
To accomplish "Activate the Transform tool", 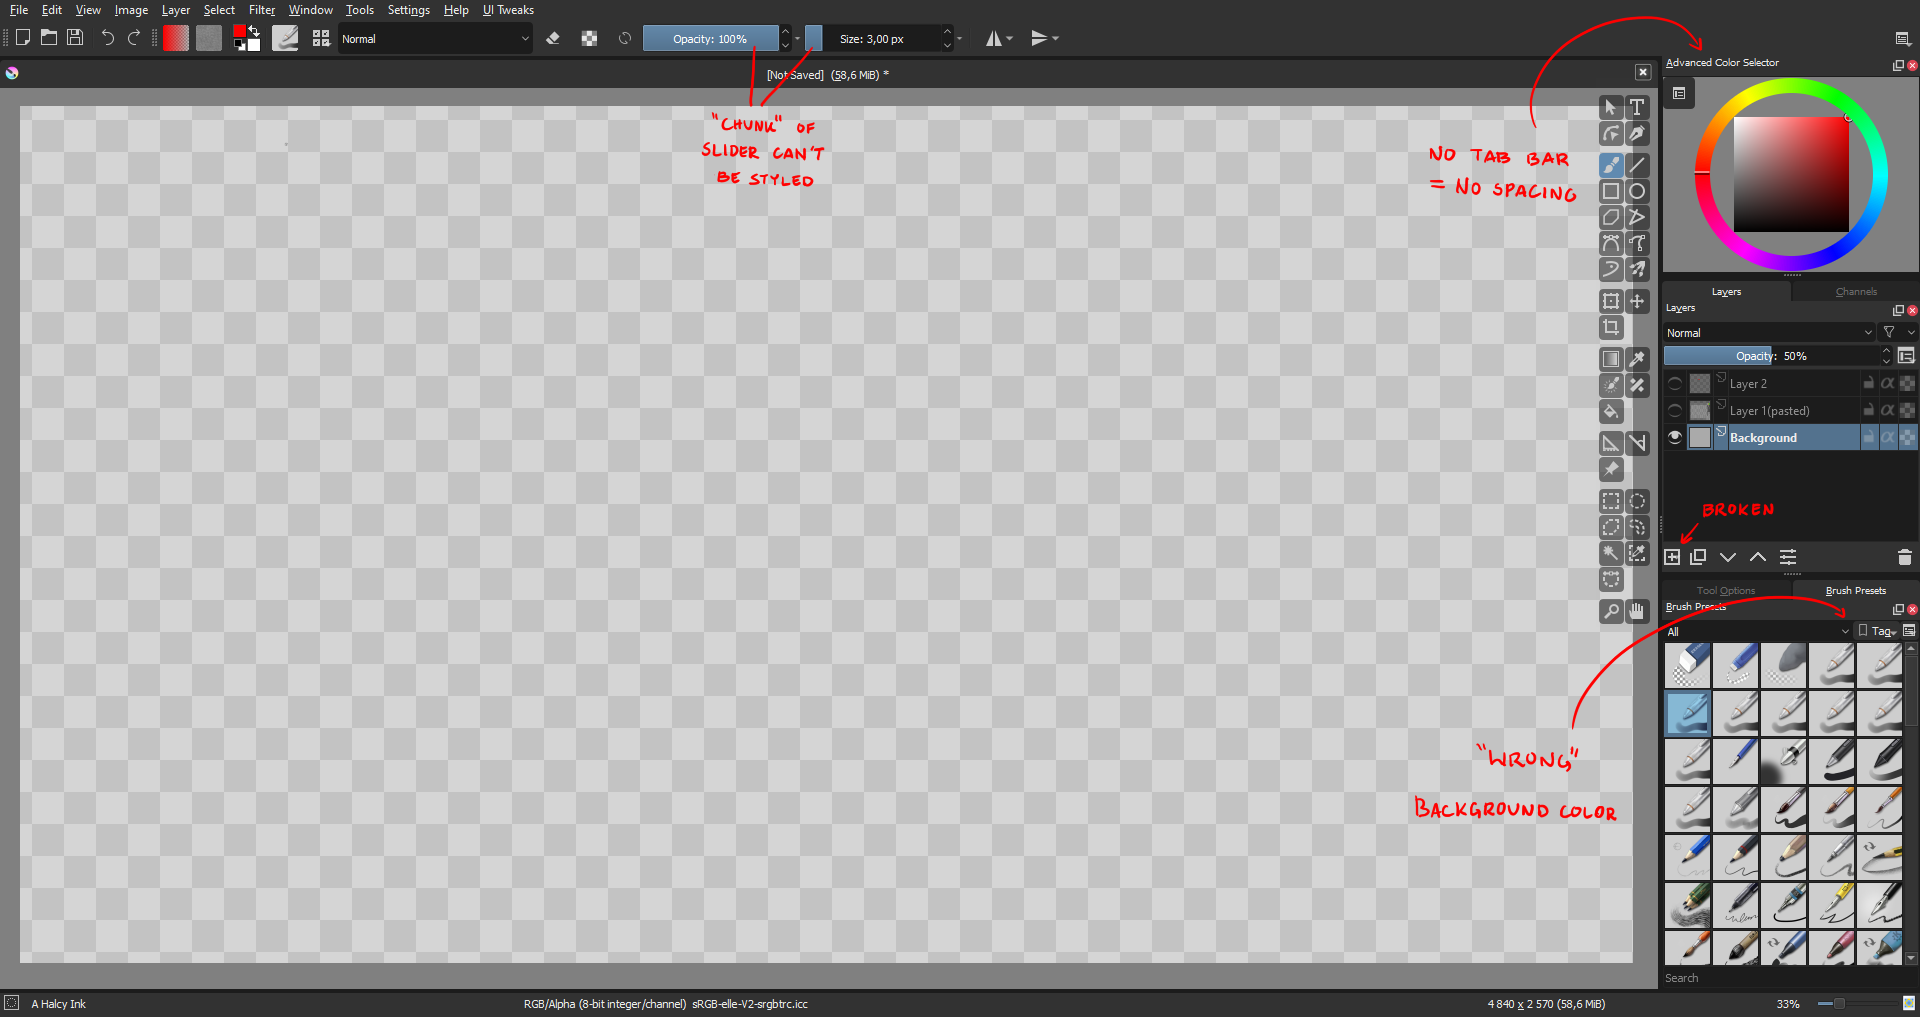I will click(x=1611, y=301).
